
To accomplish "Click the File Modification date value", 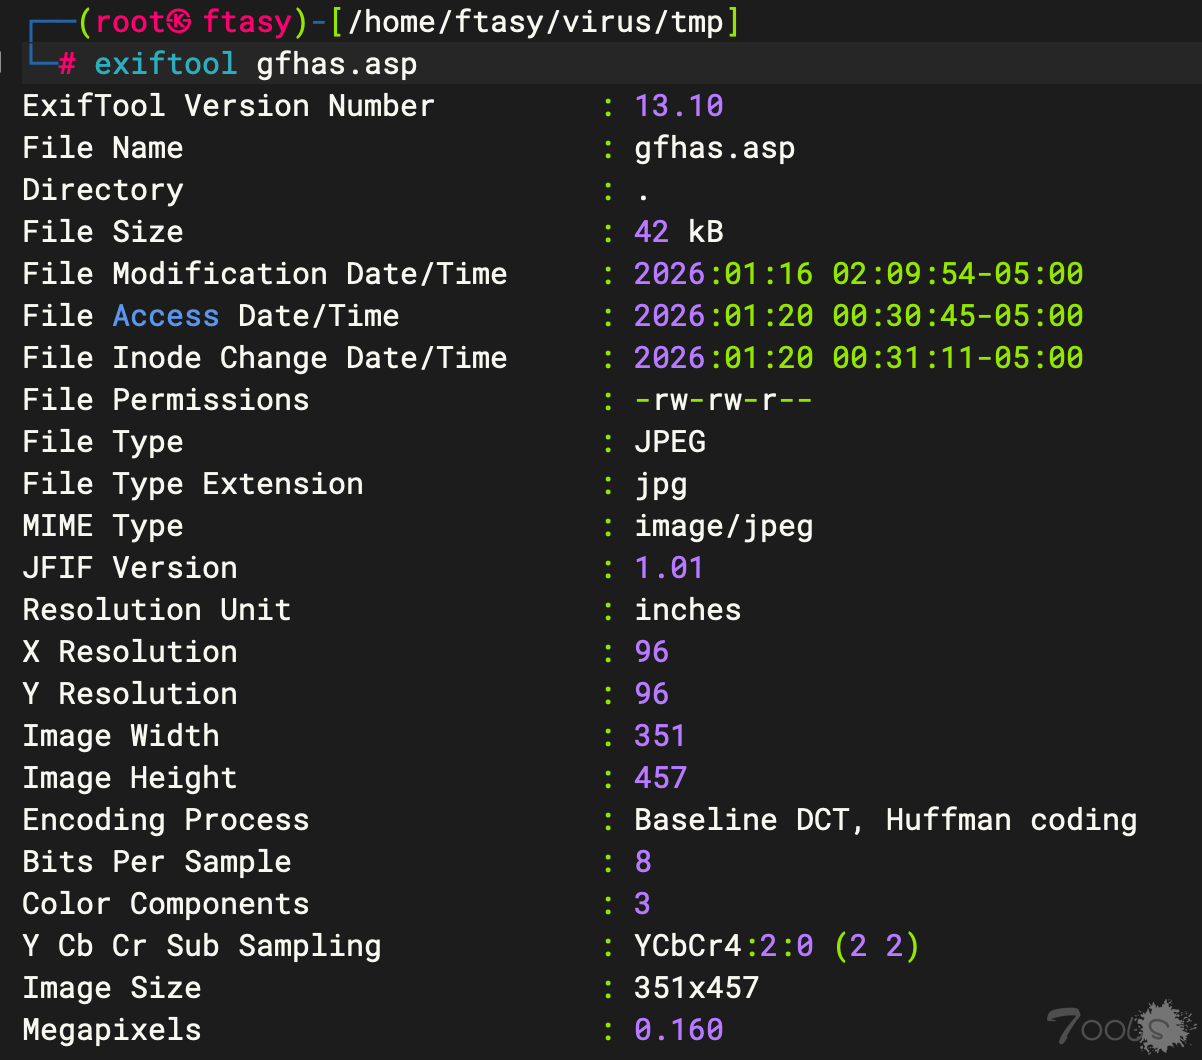I will point(858,274).
